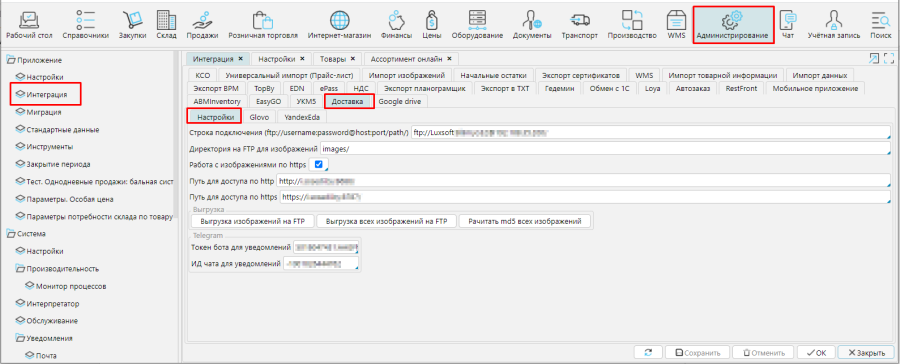
Task: Click the Директория на FTP для изображений field
Action: point(604,149)
